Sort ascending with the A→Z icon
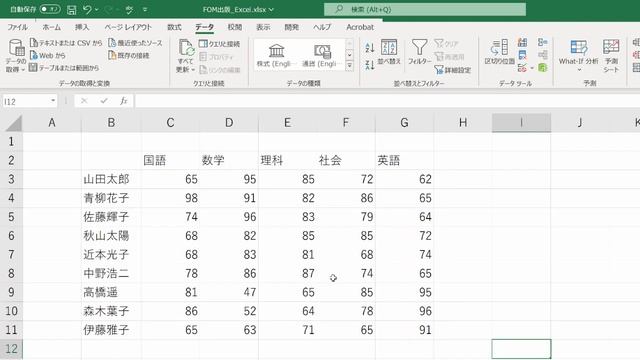The width and height of the screenshot is (640, 360). pyautogui.click(x=370, y=47)
